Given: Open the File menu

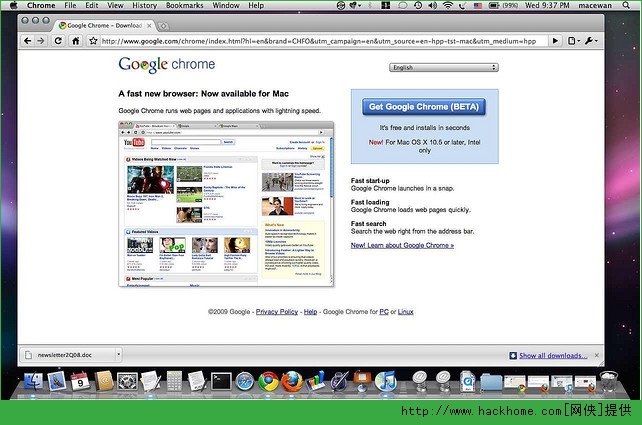Looking at the screenshot, I should [70, 5].
